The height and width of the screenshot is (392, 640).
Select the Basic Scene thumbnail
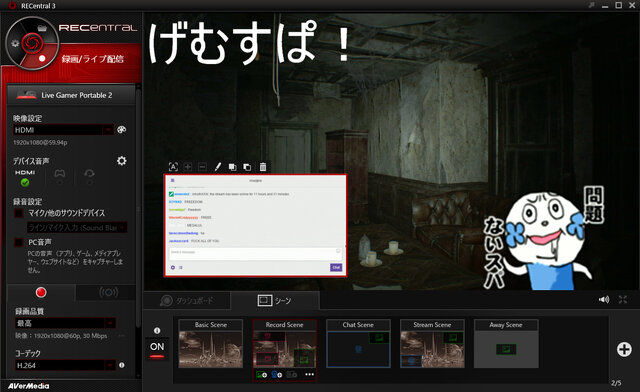[211, 344]
